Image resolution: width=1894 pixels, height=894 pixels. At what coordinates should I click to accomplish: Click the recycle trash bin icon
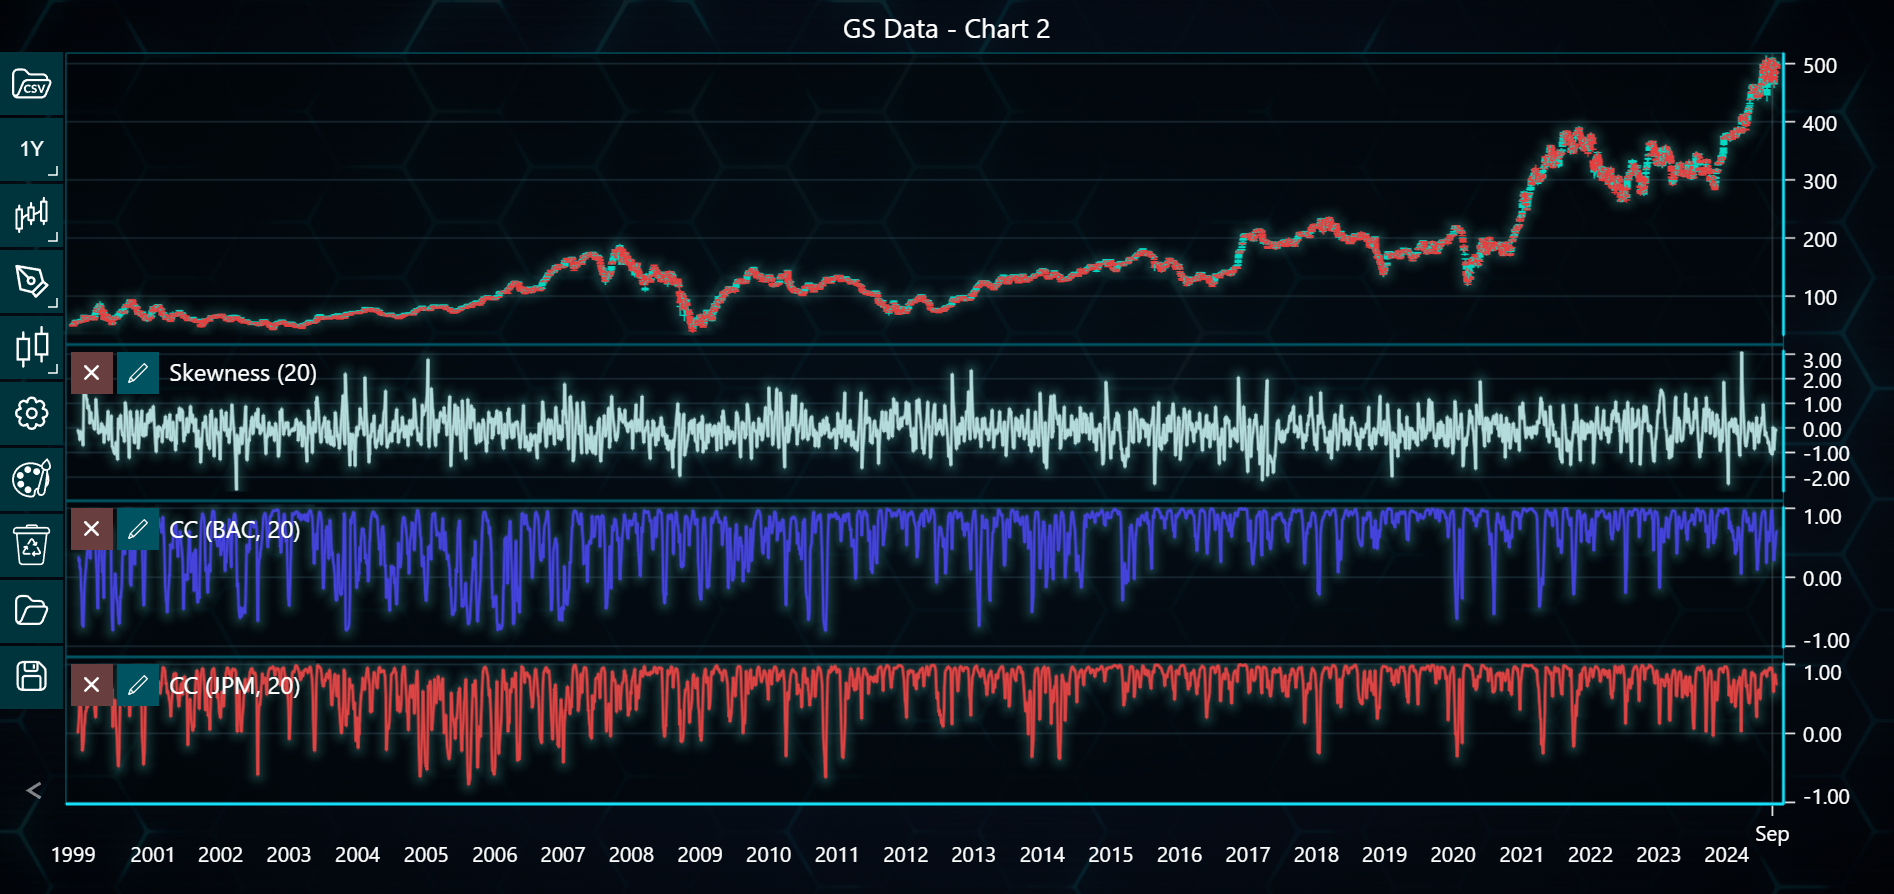(x=31, y=545)
